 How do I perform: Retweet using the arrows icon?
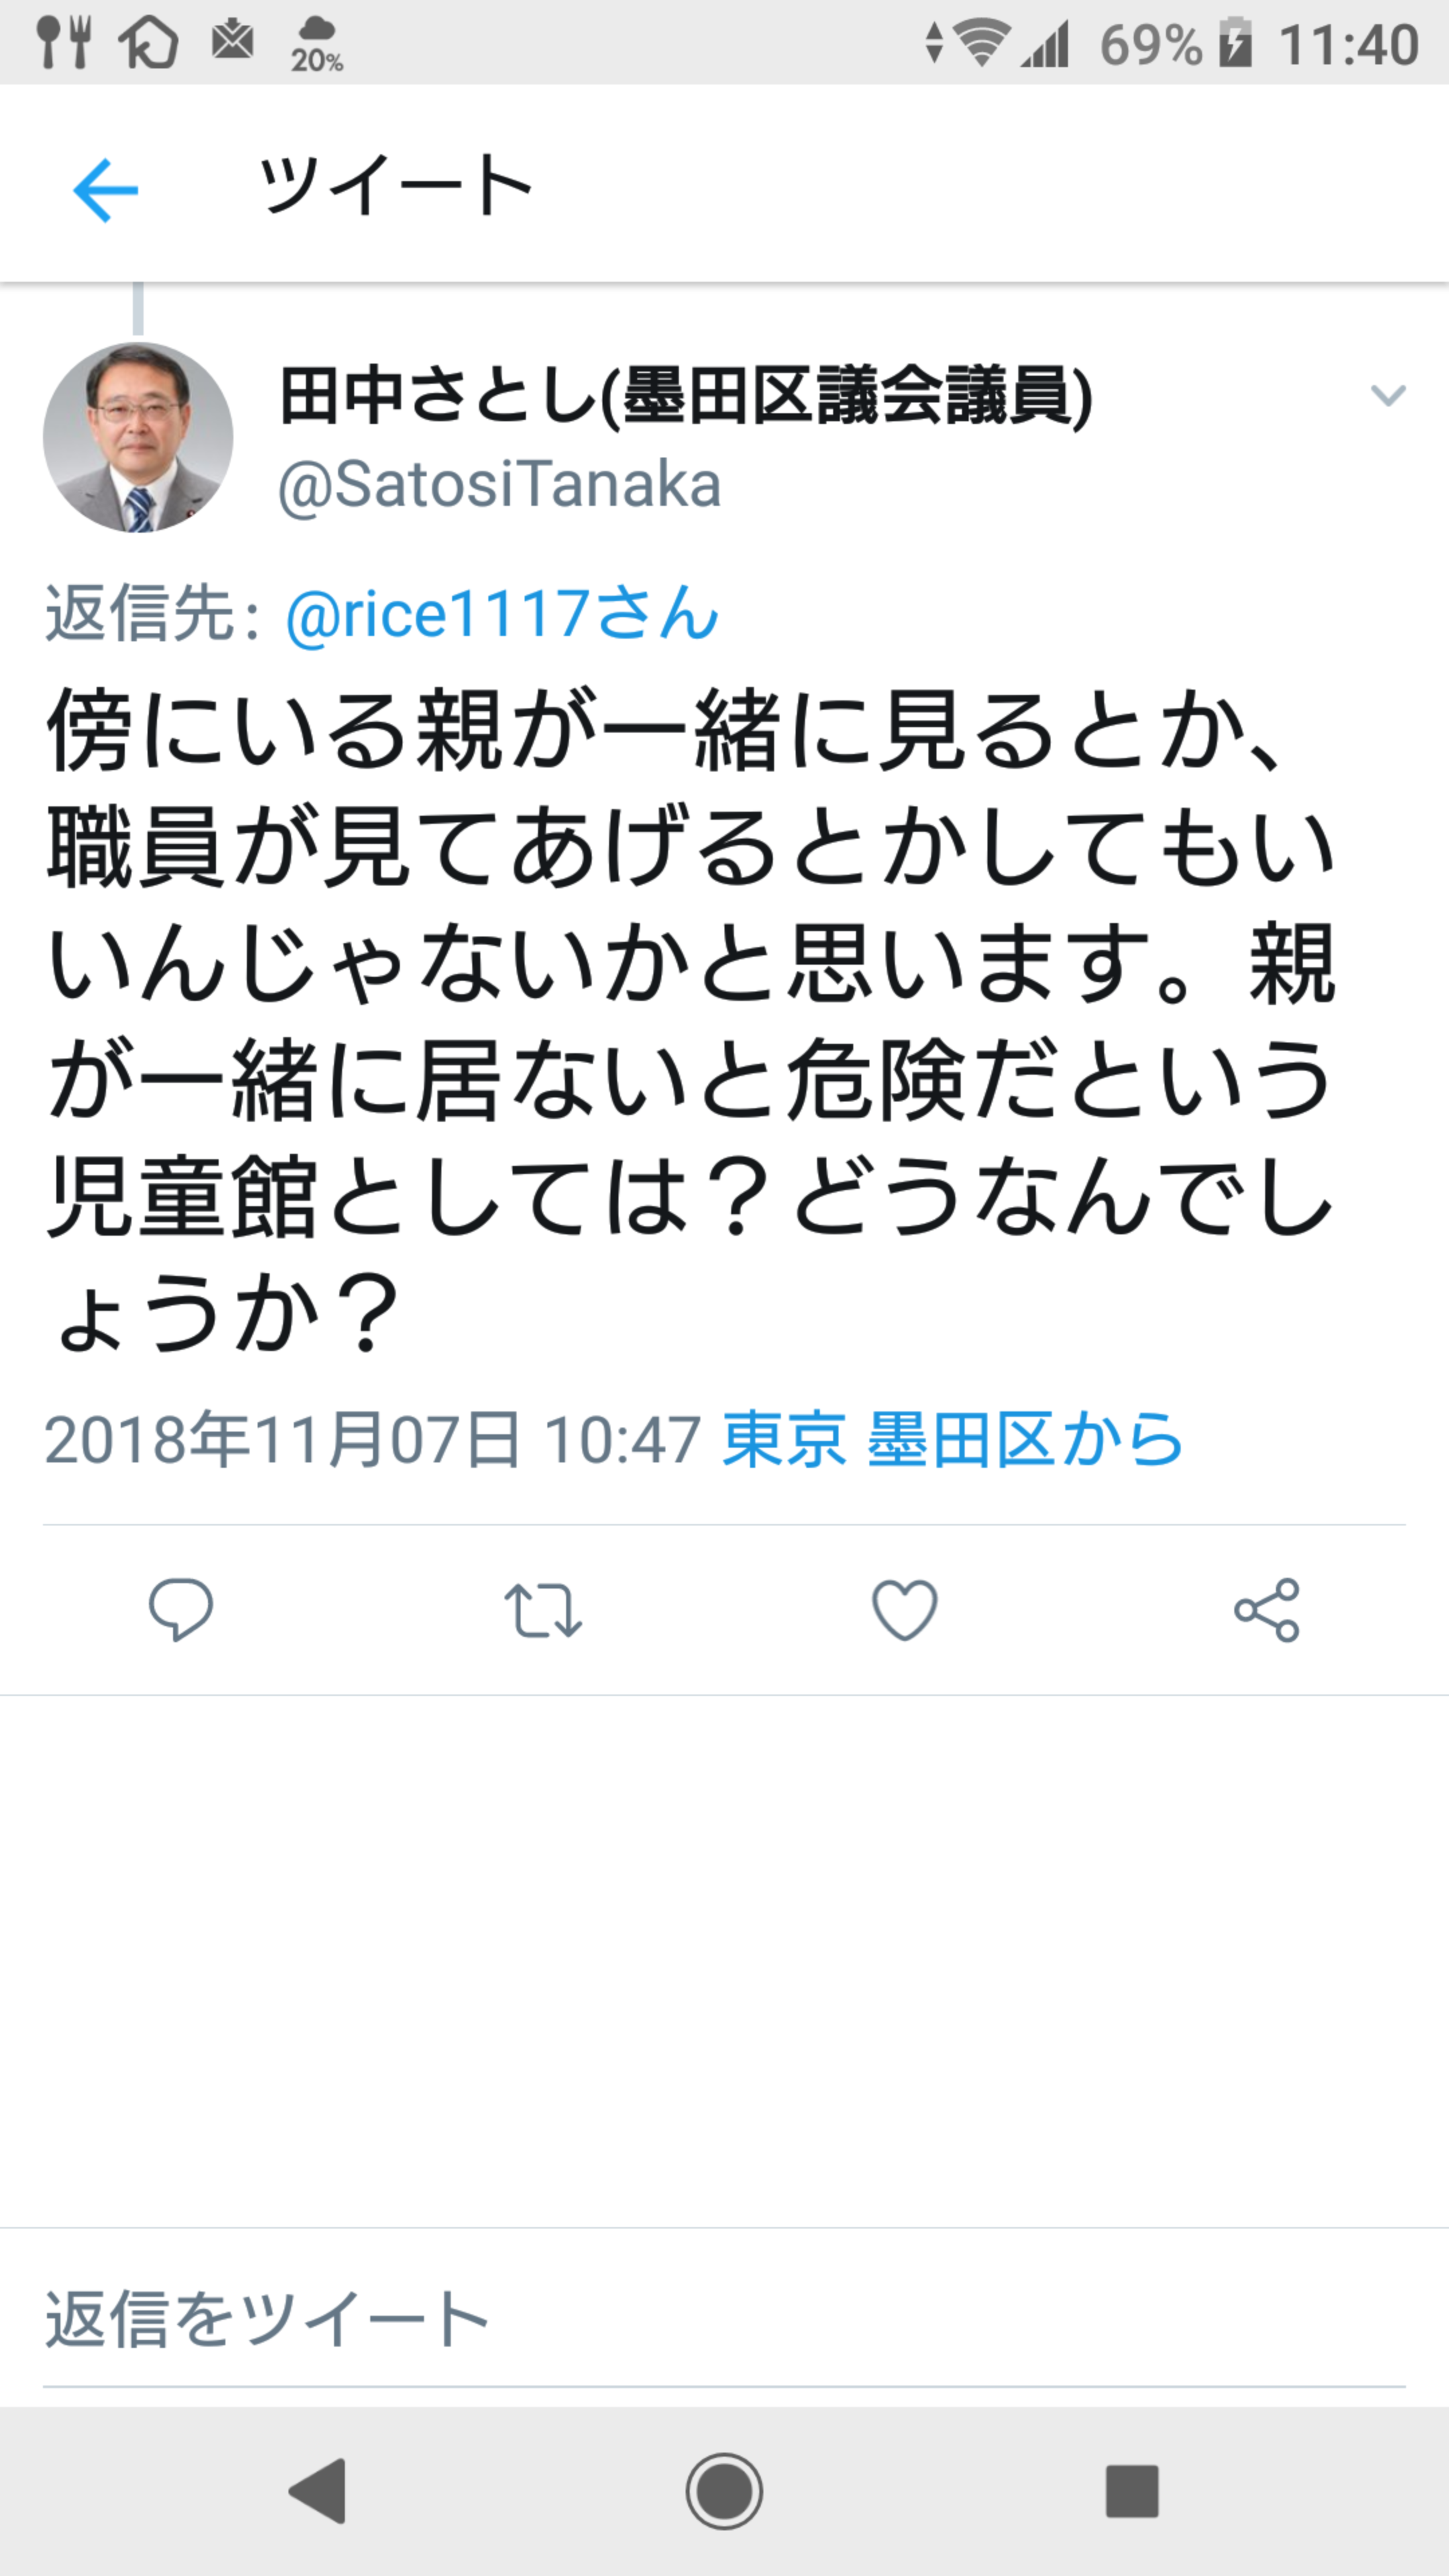[543, 1610]
